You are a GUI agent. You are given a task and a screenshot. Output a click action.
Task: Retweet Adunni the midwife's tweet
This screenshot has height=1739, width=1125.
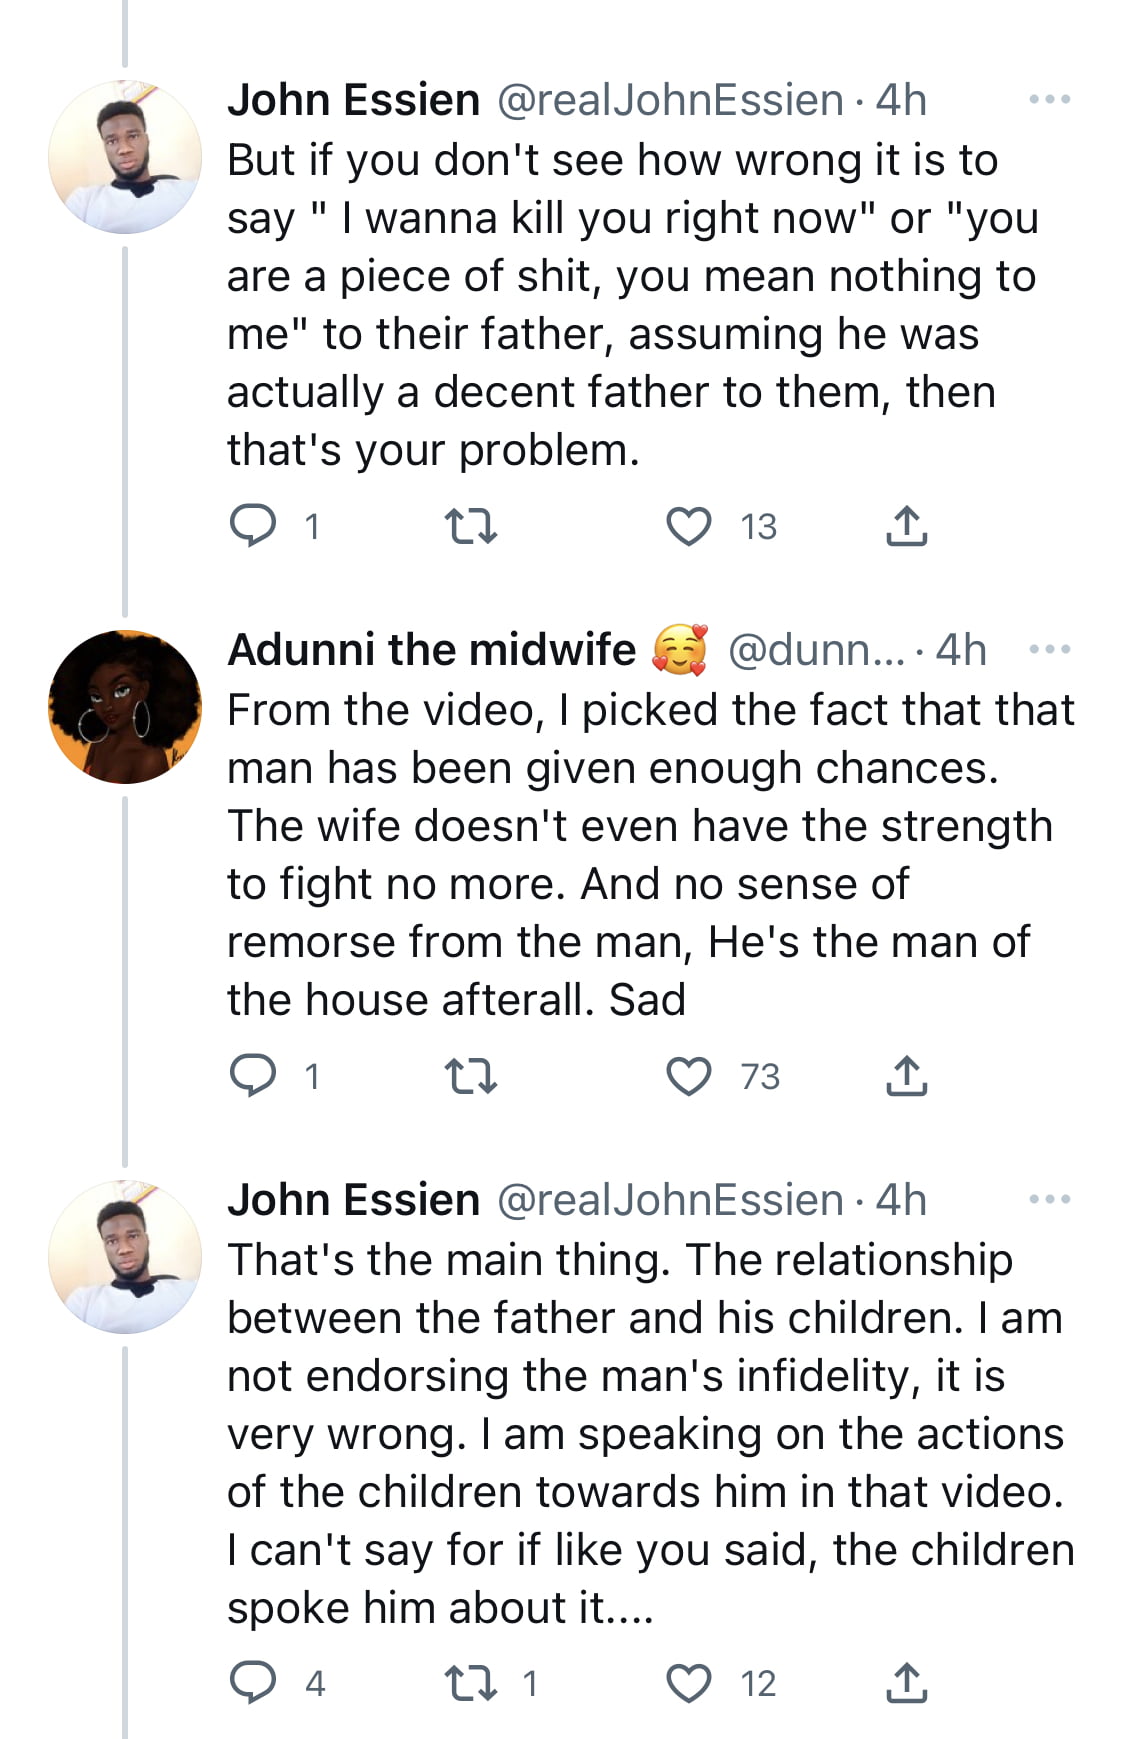tap(470, 1076)
